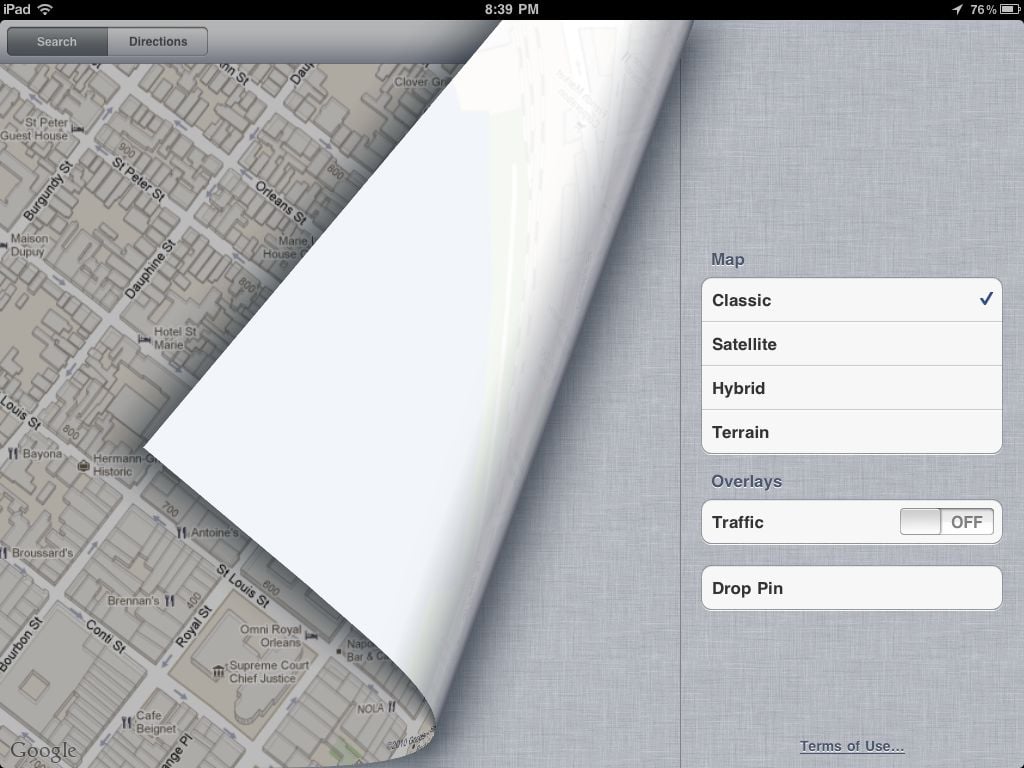This screenshot has height=768, width=1024.
Task: Tap the St Peter St street label
Action: pyautogui.click(x=138, y=178)
